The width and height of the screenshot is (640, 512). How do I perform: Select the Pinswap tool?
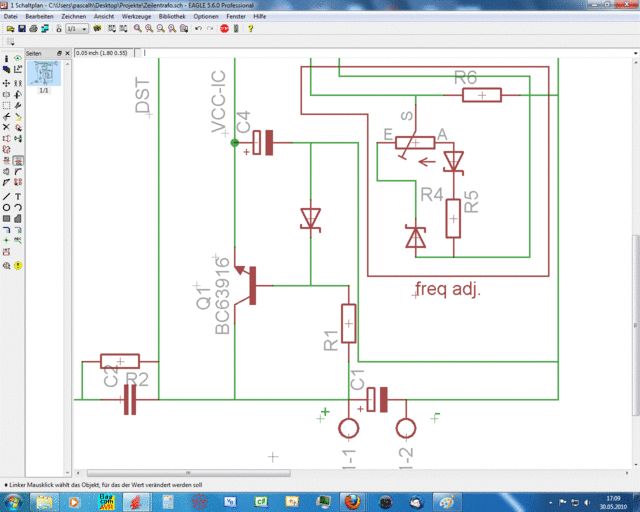coord(7,139)
